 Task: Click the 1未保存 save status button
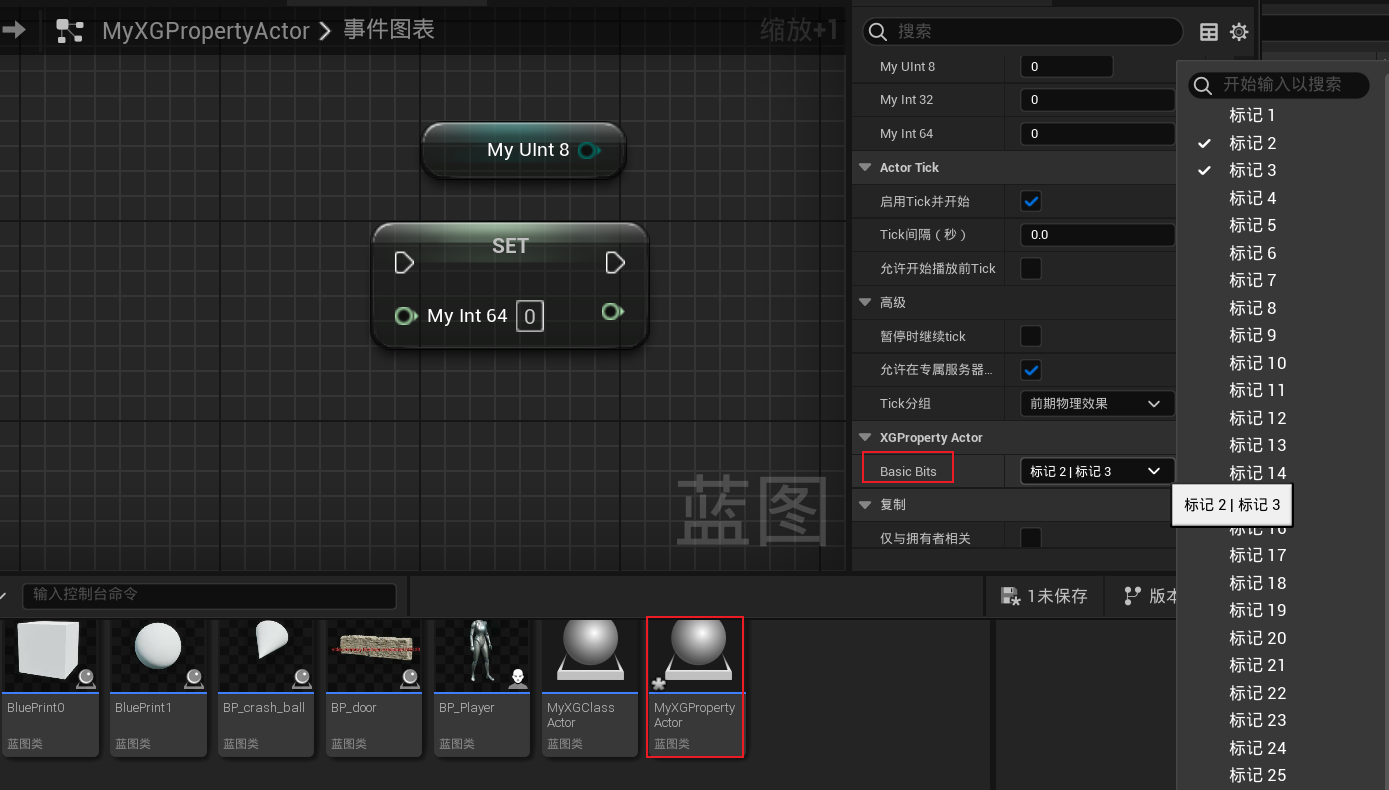pyautogui.click(x=1044, y=596)
